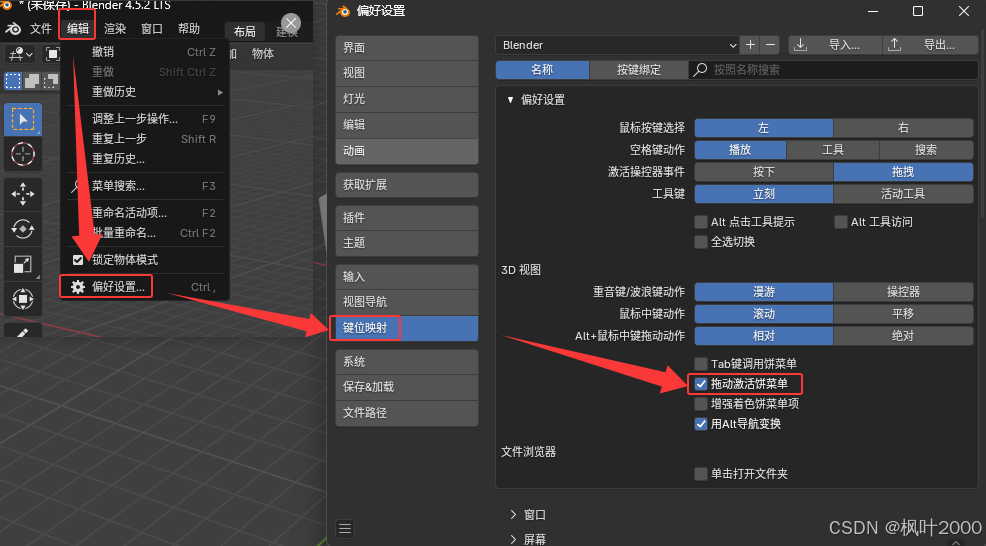
Task: Enable the Alt 工具访问 checkbox
Action: 841,221
